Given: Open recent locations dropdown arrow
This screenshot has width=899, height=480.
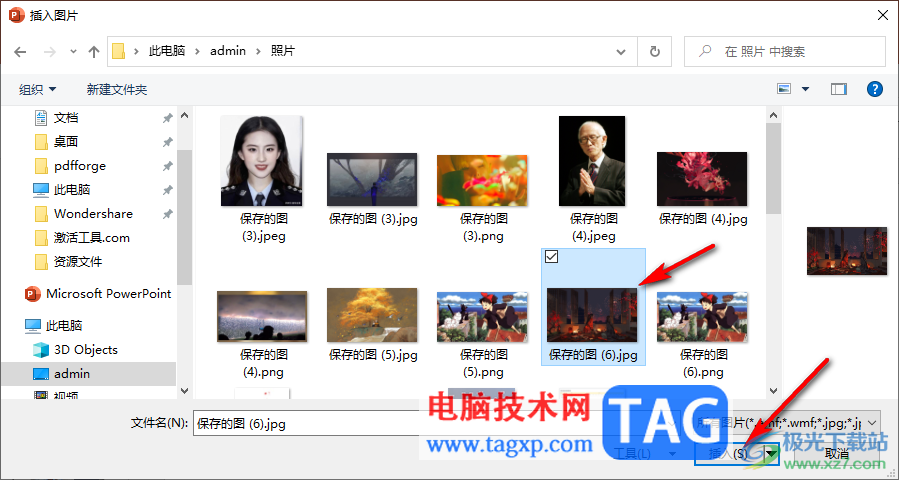Looking at the screenshot, I should (73, 52).
